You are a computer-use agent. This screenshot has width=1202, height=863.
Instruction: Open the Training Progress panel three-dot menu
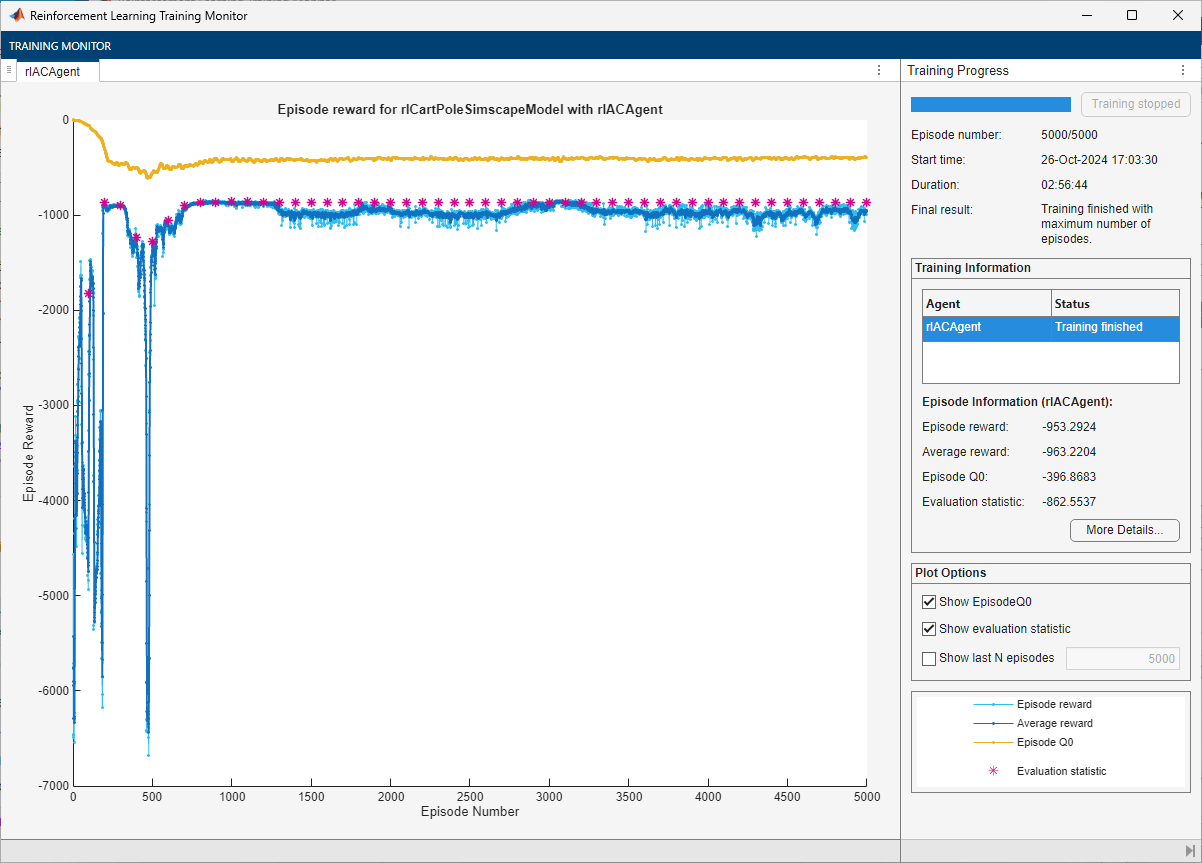1183,70
